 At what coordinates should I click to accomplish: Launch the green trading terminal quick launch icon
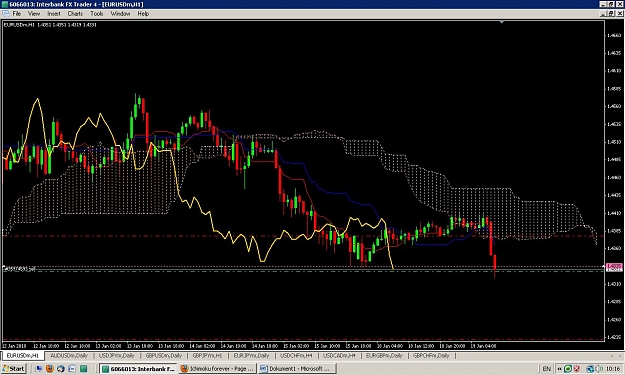(x=83, y=369)
